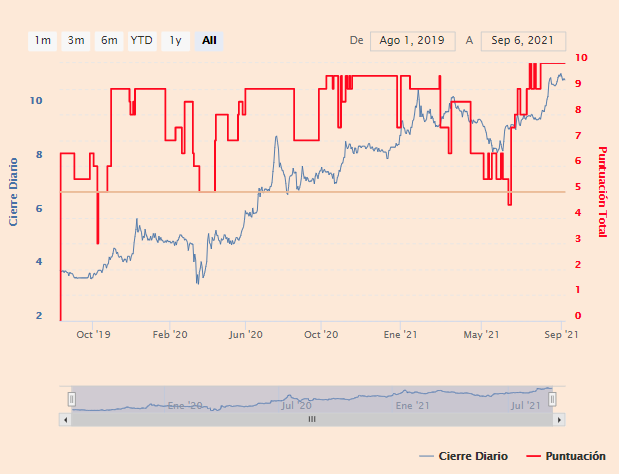This screenshot has height=474, width=619.
Task: Click the scrollbar right arrow
Action: (559, 420)
